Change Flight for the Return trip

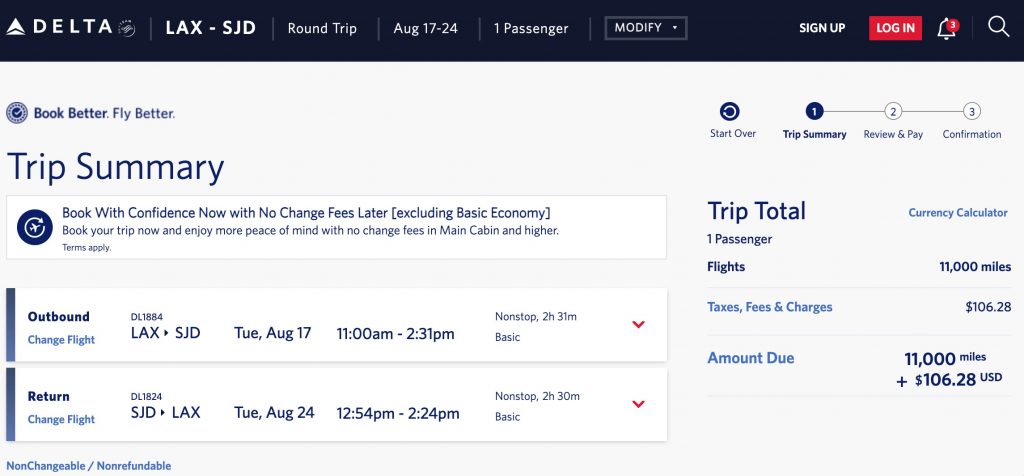(61, 420)
